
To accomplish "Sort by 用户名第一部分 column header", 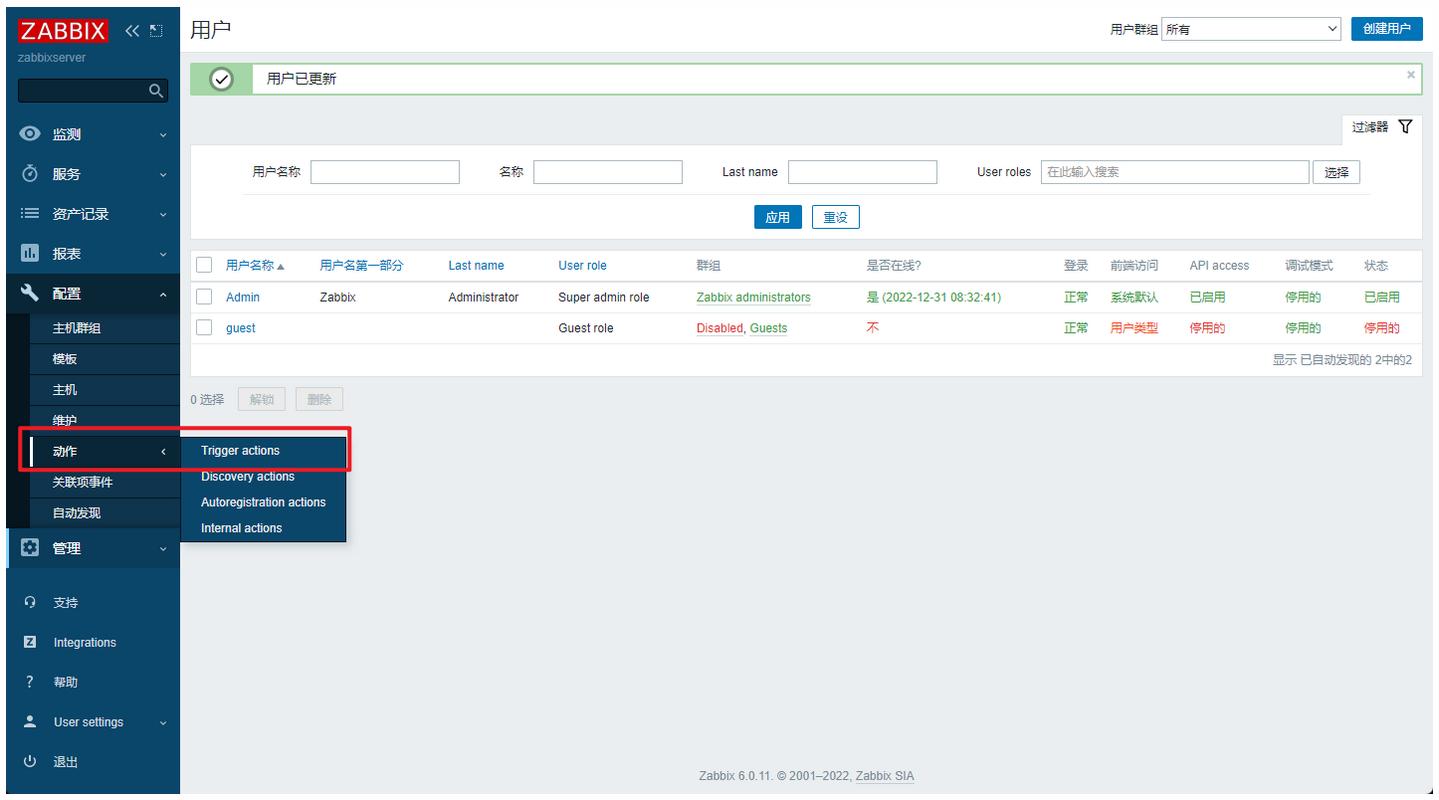I will click(361, 266).
